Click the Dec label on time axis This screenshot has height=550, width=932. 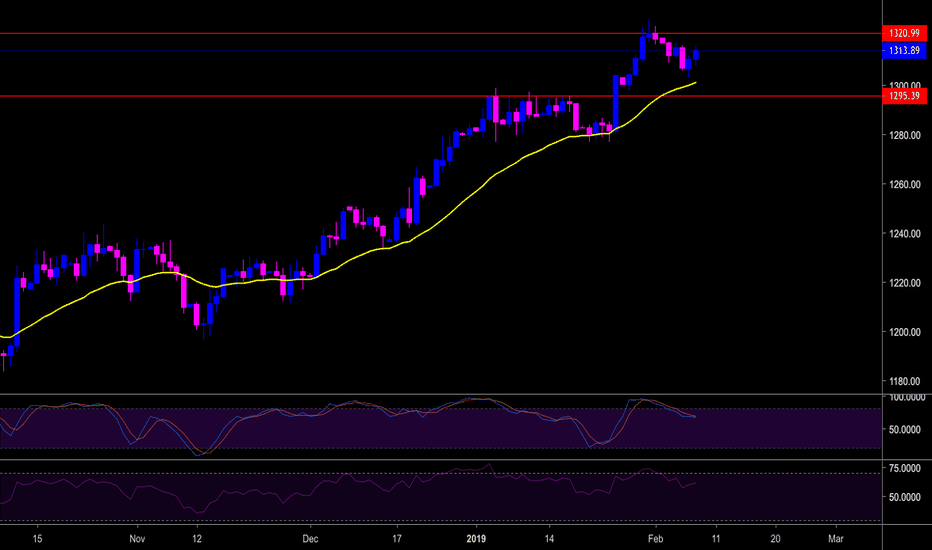(x=310, y=539)
